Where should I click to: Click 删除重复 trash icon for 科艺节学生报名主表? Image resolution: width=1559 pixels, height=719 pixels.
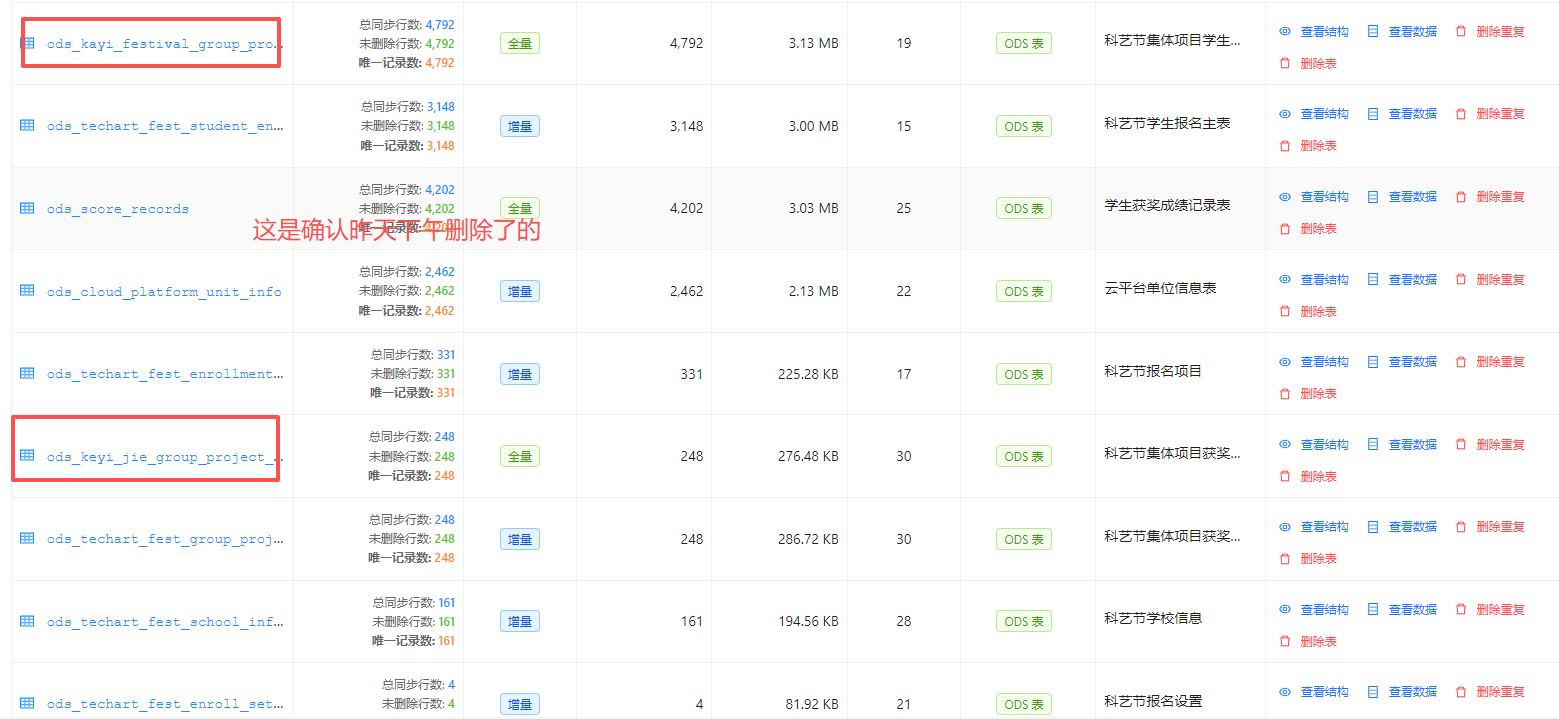click(1461, 114)
